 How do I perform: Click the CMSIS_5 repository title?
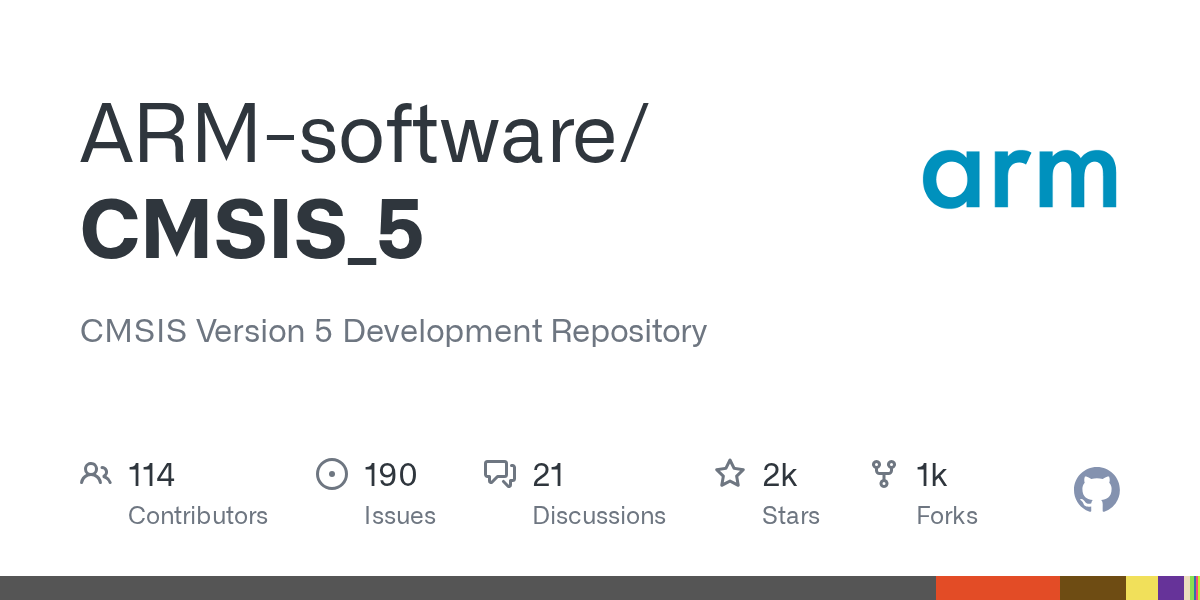click(x=252, y=229)
